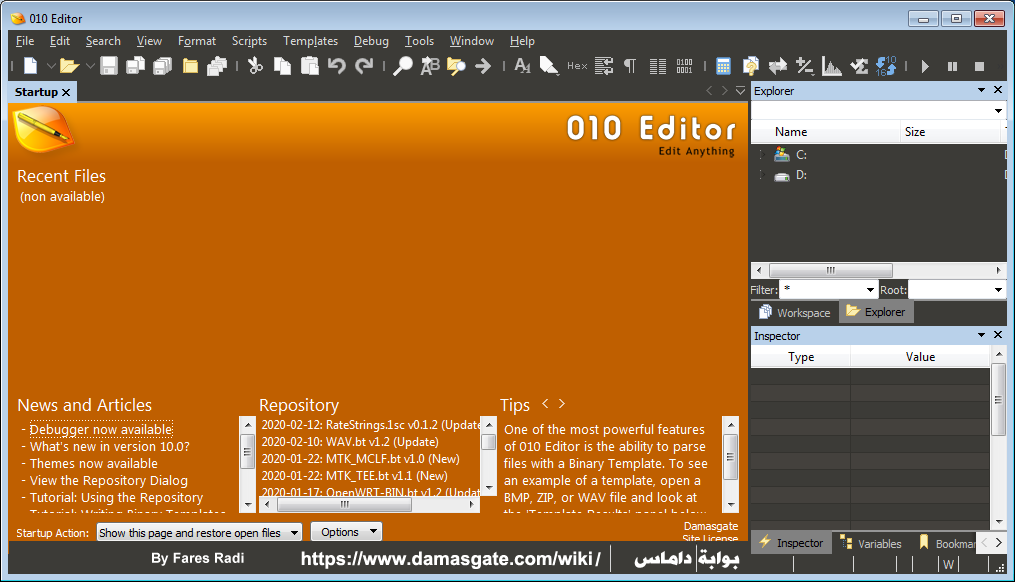Show previous tip with left arrow
Screen dimensions: 1015x582
point(545,403)
